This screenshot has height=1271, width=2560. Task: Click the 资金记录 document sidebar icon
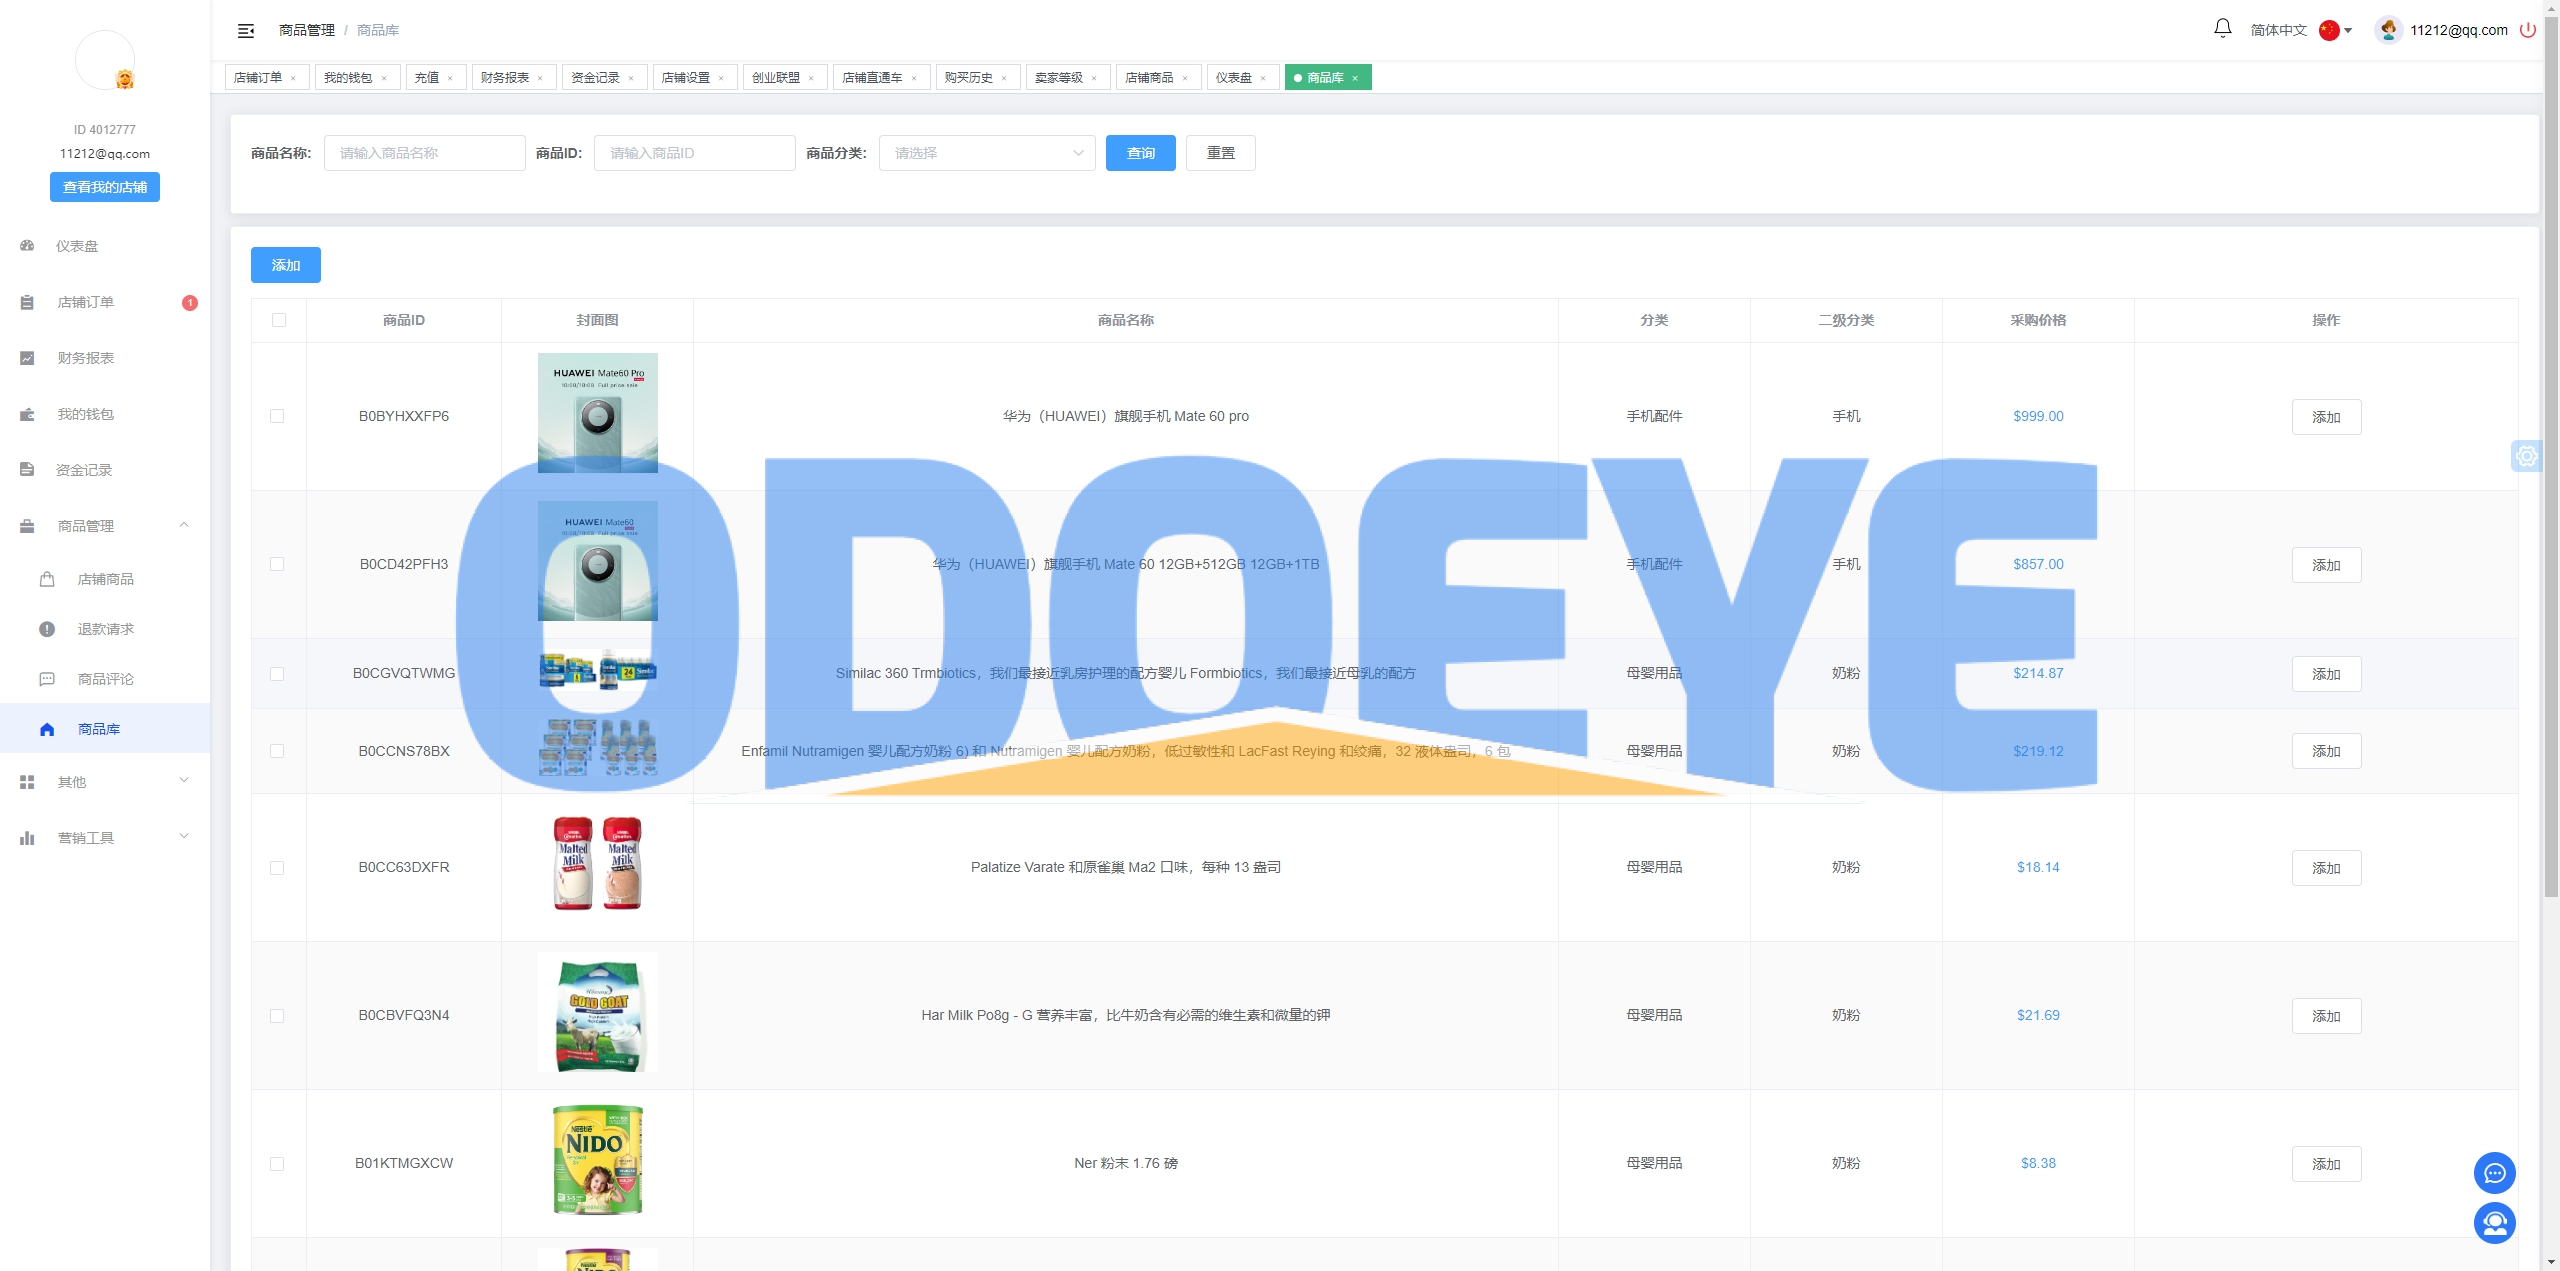point(27,470)
